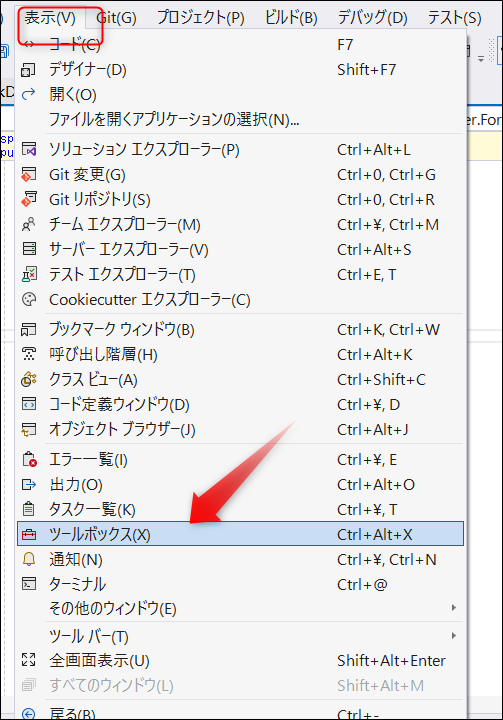Screen dimensions: 503x720
Task: Select 全画面表示(U) label
Action: [x=100, y=660]
